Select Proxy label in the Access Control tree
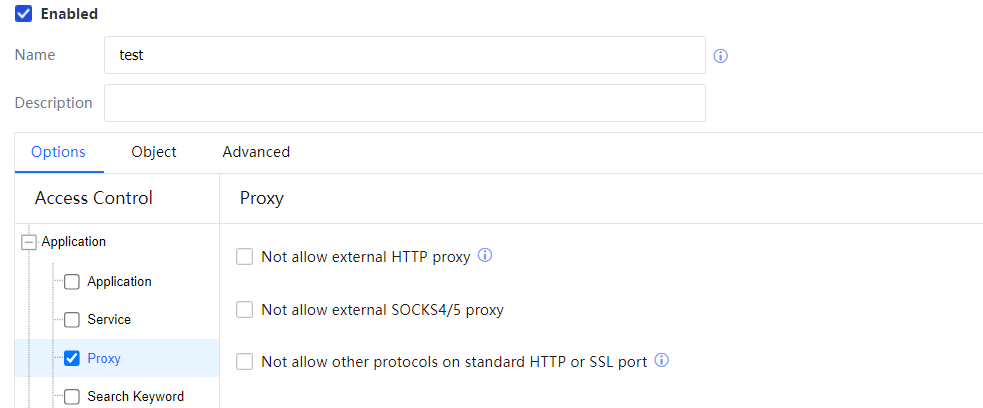The image size is (983, 408). tap(104, 358)
